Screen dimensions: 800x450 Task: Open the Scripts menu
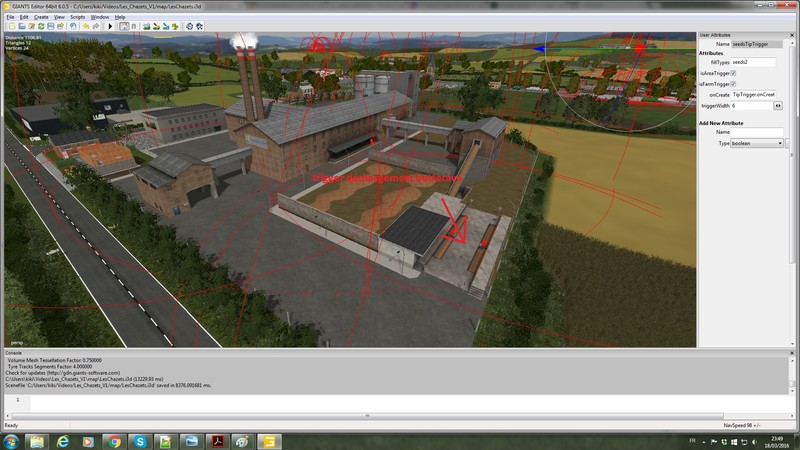[x=77, y=17]
